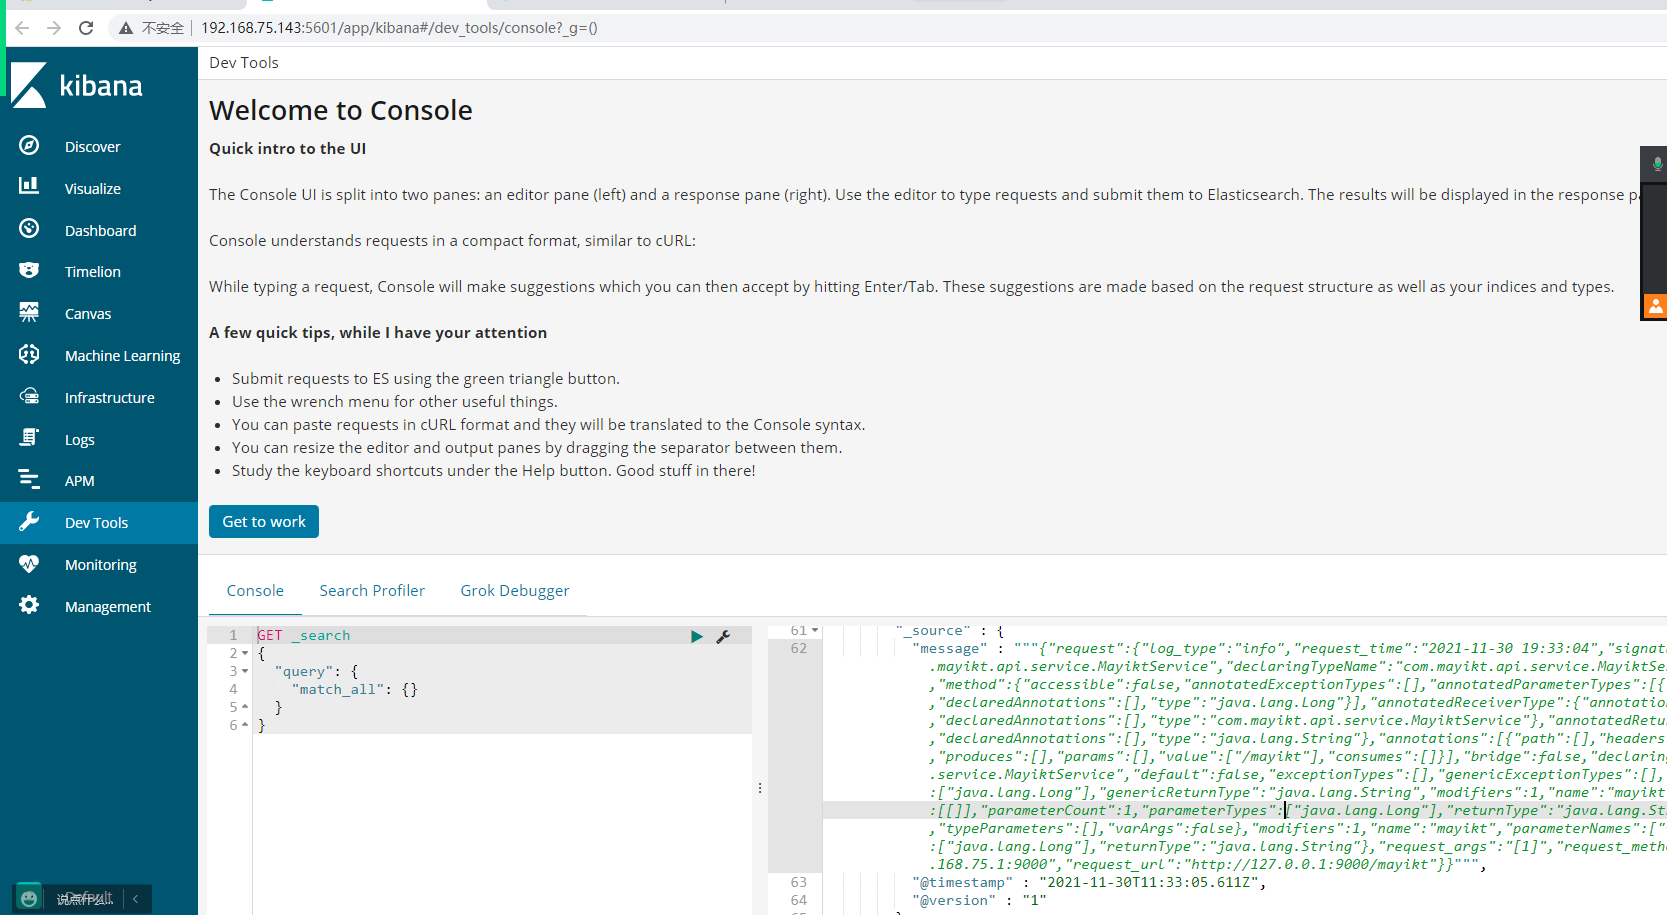Open the Timelion mask icon
Screen dimensions: 1667x915
pos(29,271)
